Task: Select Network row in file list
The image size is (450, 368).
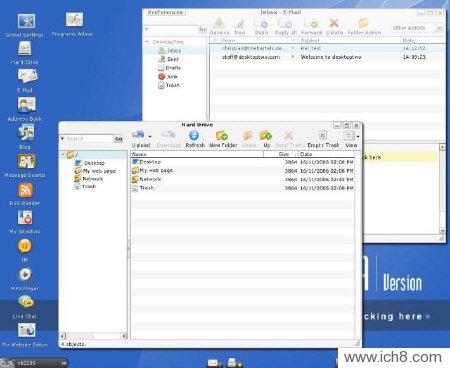Action: pos(243,179)
